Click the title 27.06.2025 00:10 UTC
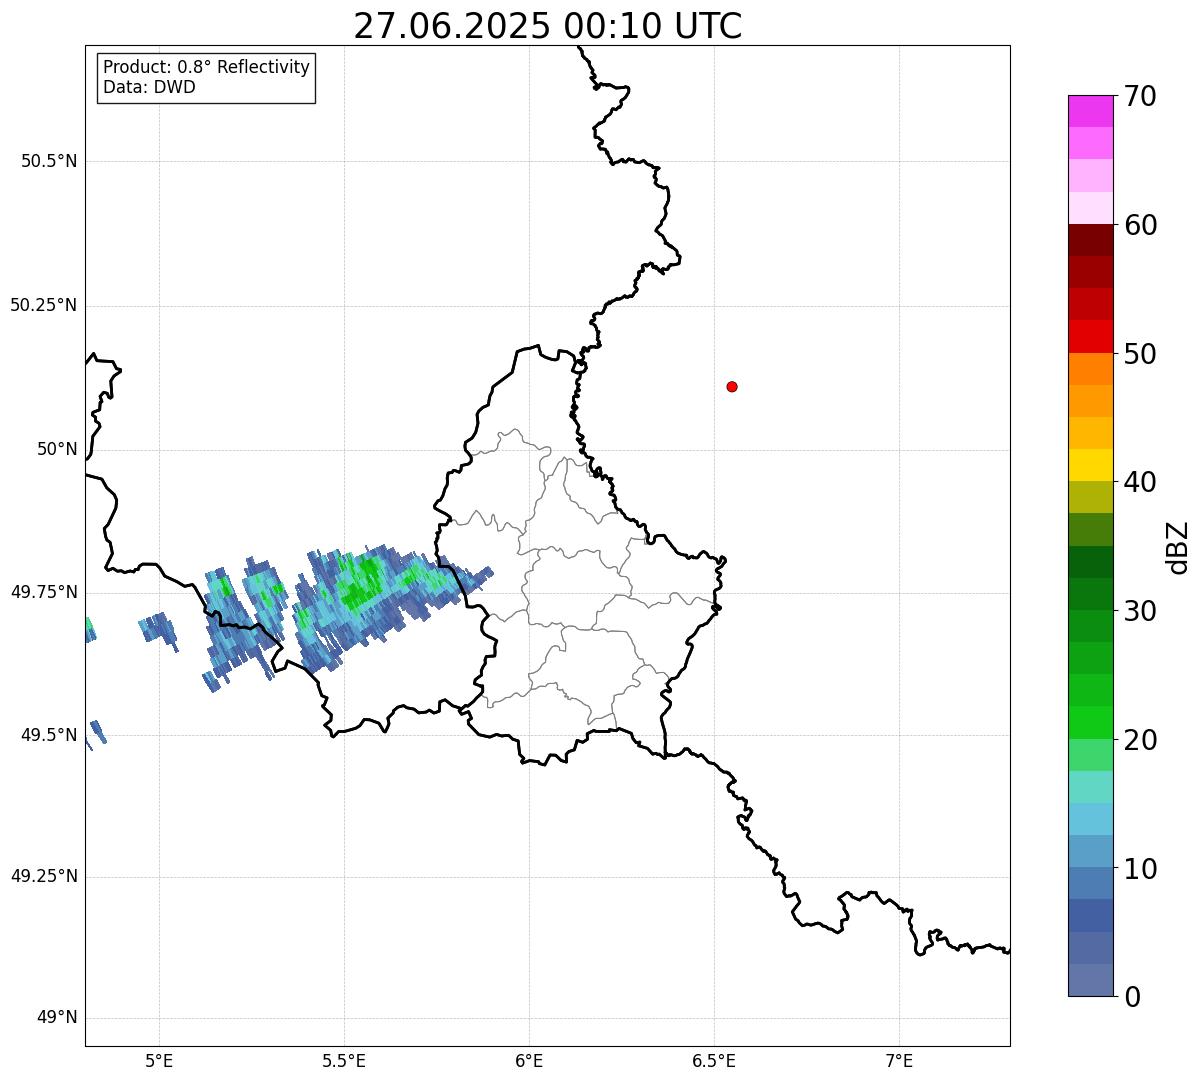1202x1081 pixels. (548, 25)
